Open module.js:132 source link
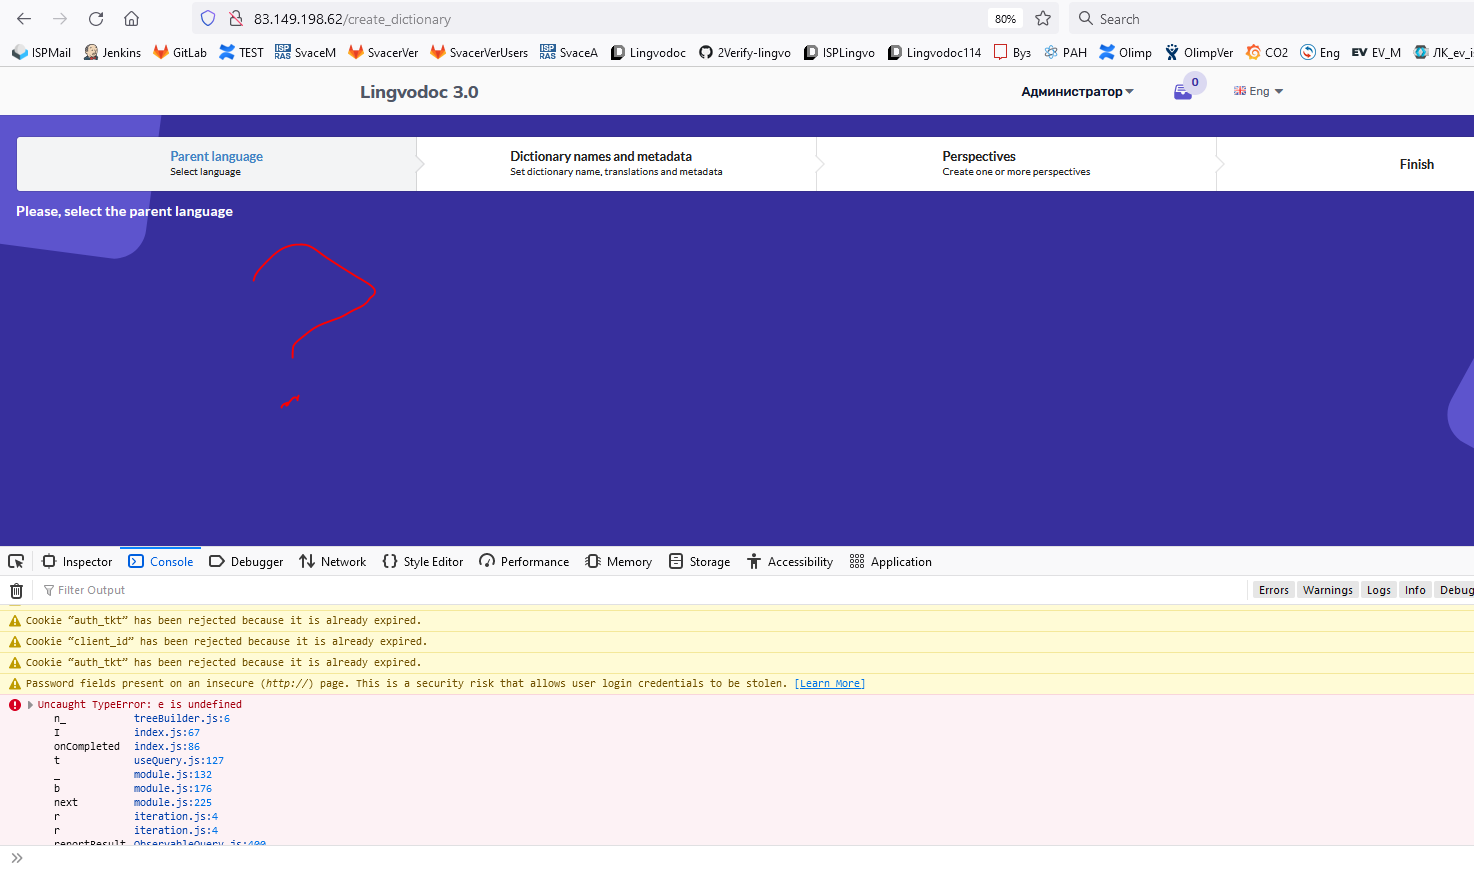The height and width of the screenshot is (889, 1474). [x=173, y=775]
